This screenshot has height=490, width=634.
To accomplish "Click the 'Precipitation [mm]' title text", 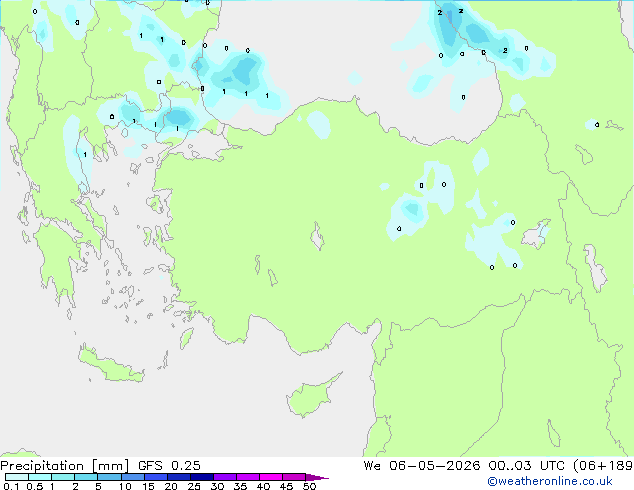I will click(65, 466).
